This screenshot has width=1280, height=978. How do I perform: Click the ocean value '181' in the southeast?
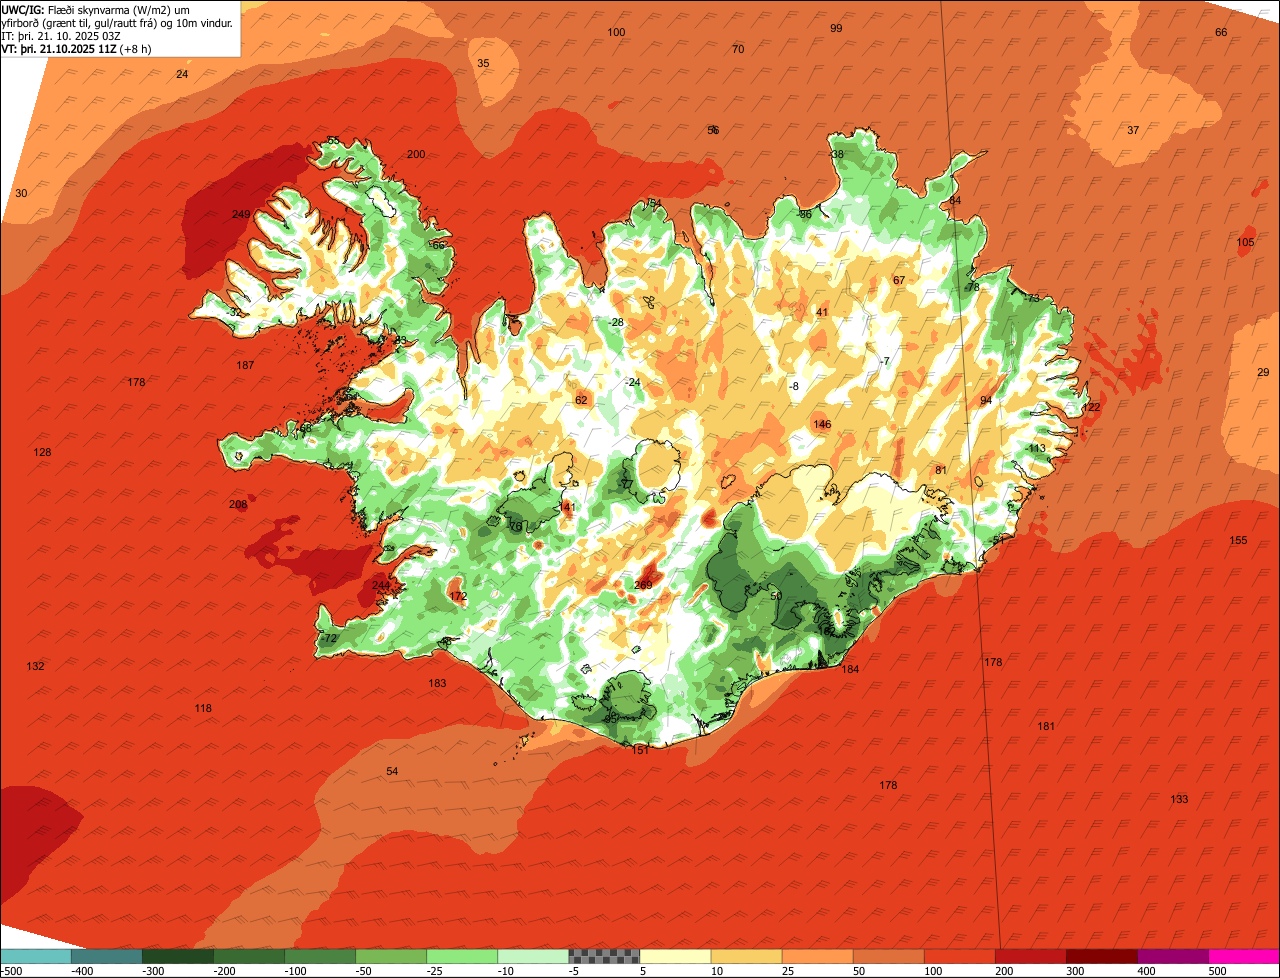1046,726
